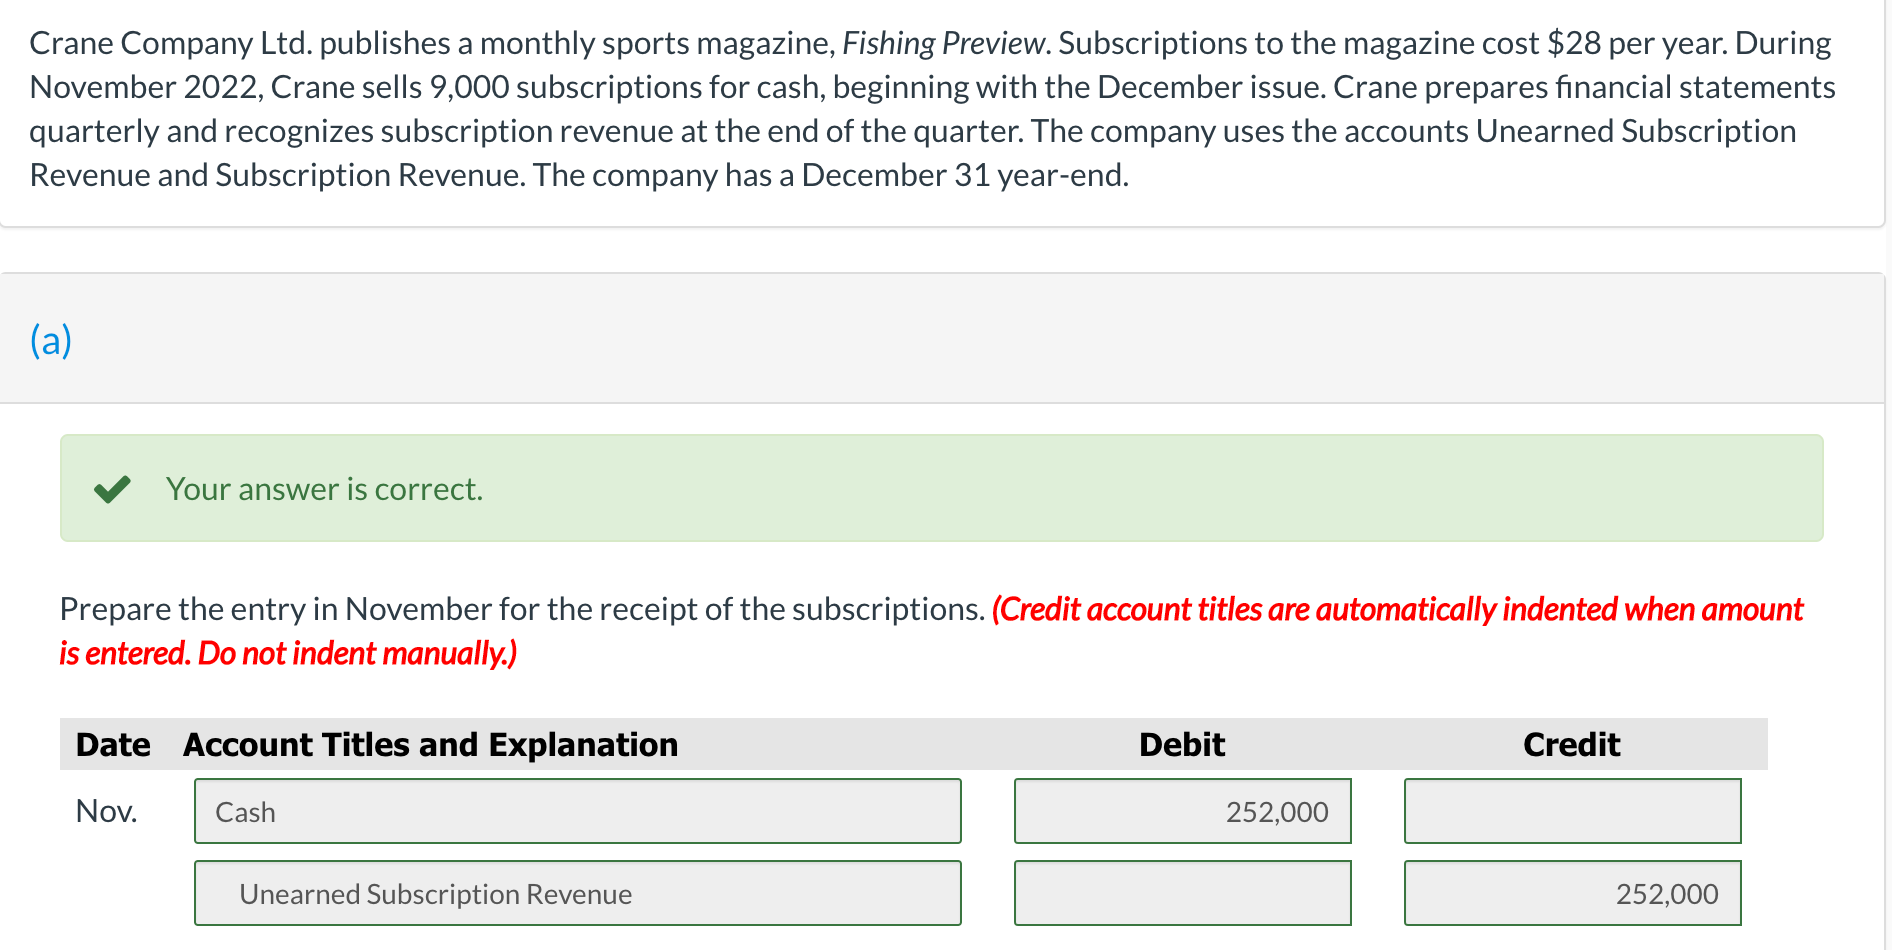1892x950 pixels.
Task: Click the Date column header
Action: coord(112,744)
